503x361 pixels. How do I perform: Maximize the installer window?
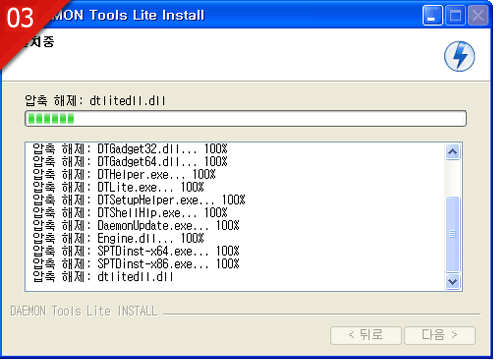click(455, 16)
